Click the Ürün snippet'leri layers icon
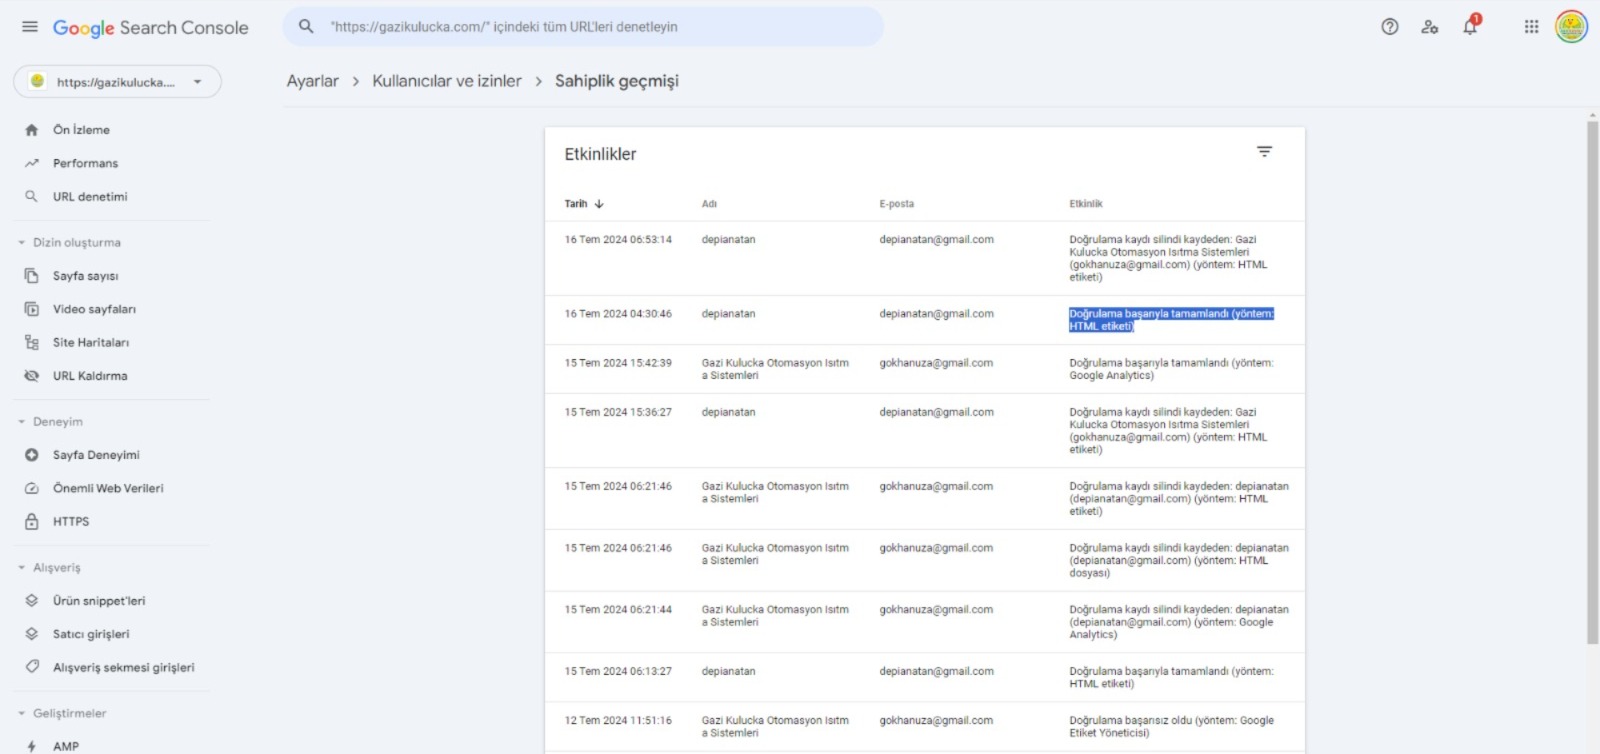Image resolution: width=1600 pixels, height=754 pixels. click(32, 601)
